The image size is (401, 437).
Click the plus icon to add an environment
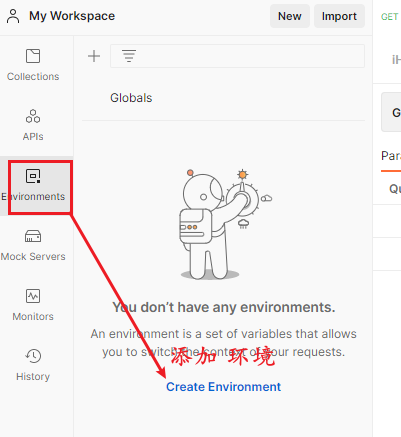tap(94, 56)
